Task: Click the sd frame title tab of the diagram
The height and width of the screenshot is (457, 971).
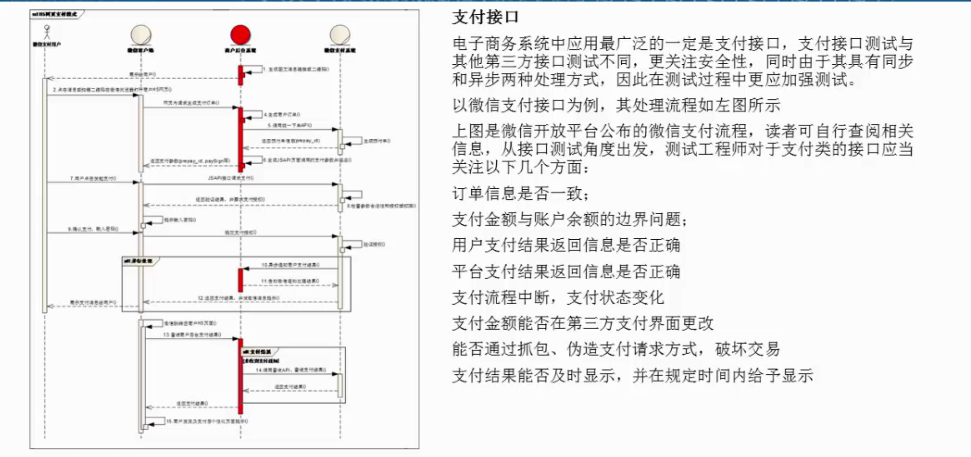Action: (57, 13)
